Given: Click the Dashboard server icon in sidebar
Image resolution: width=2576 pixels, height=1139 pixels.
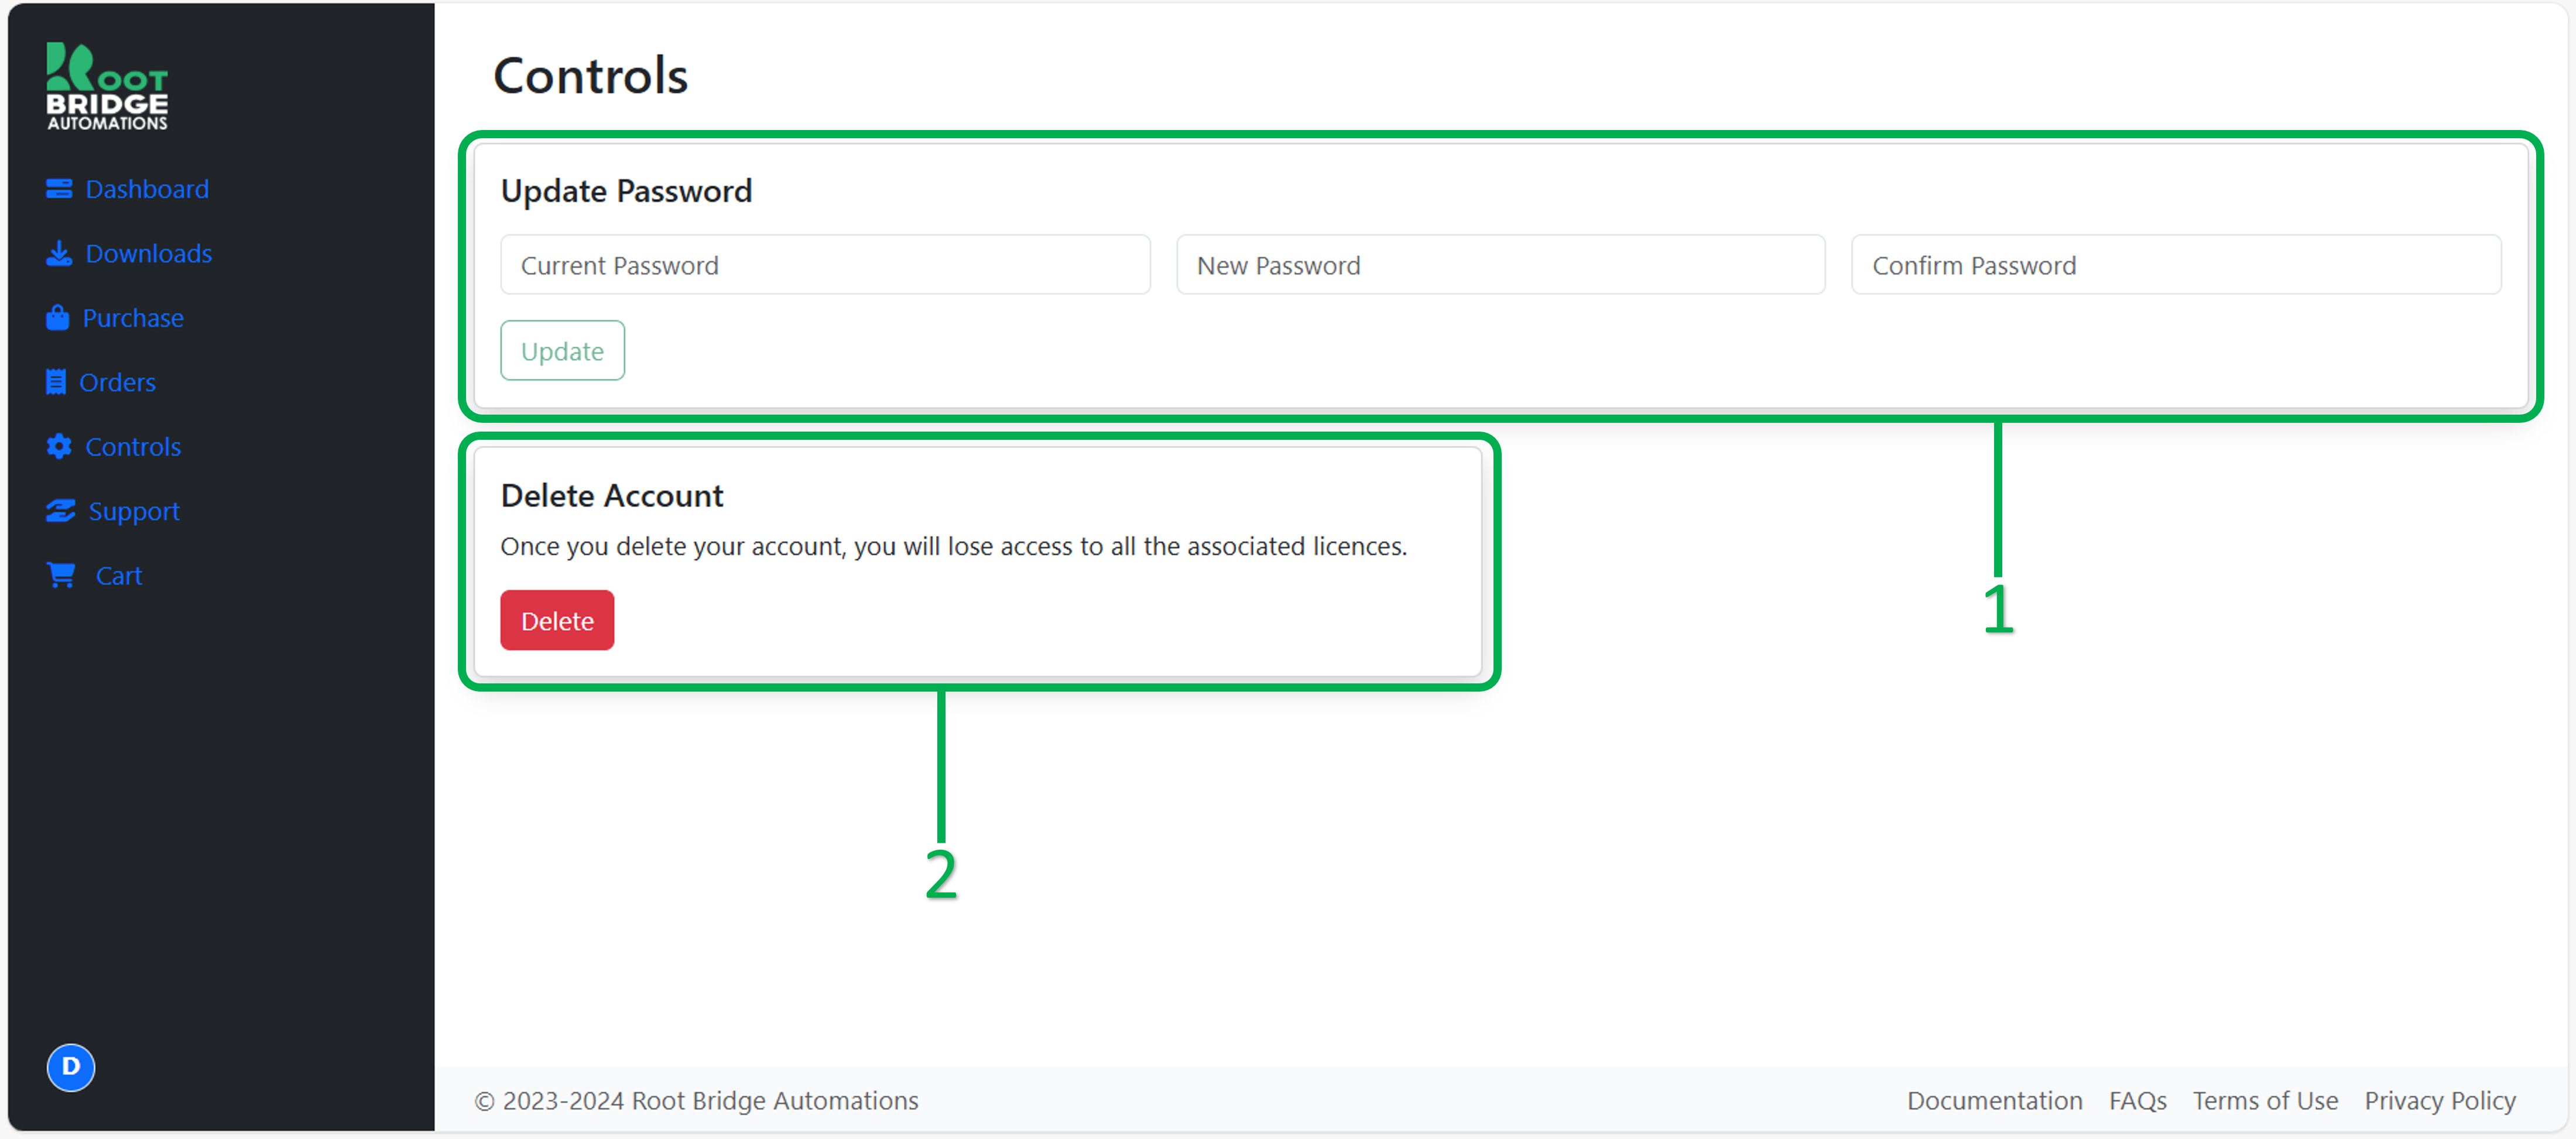Looking at the screenshot, I should point(59,189).
